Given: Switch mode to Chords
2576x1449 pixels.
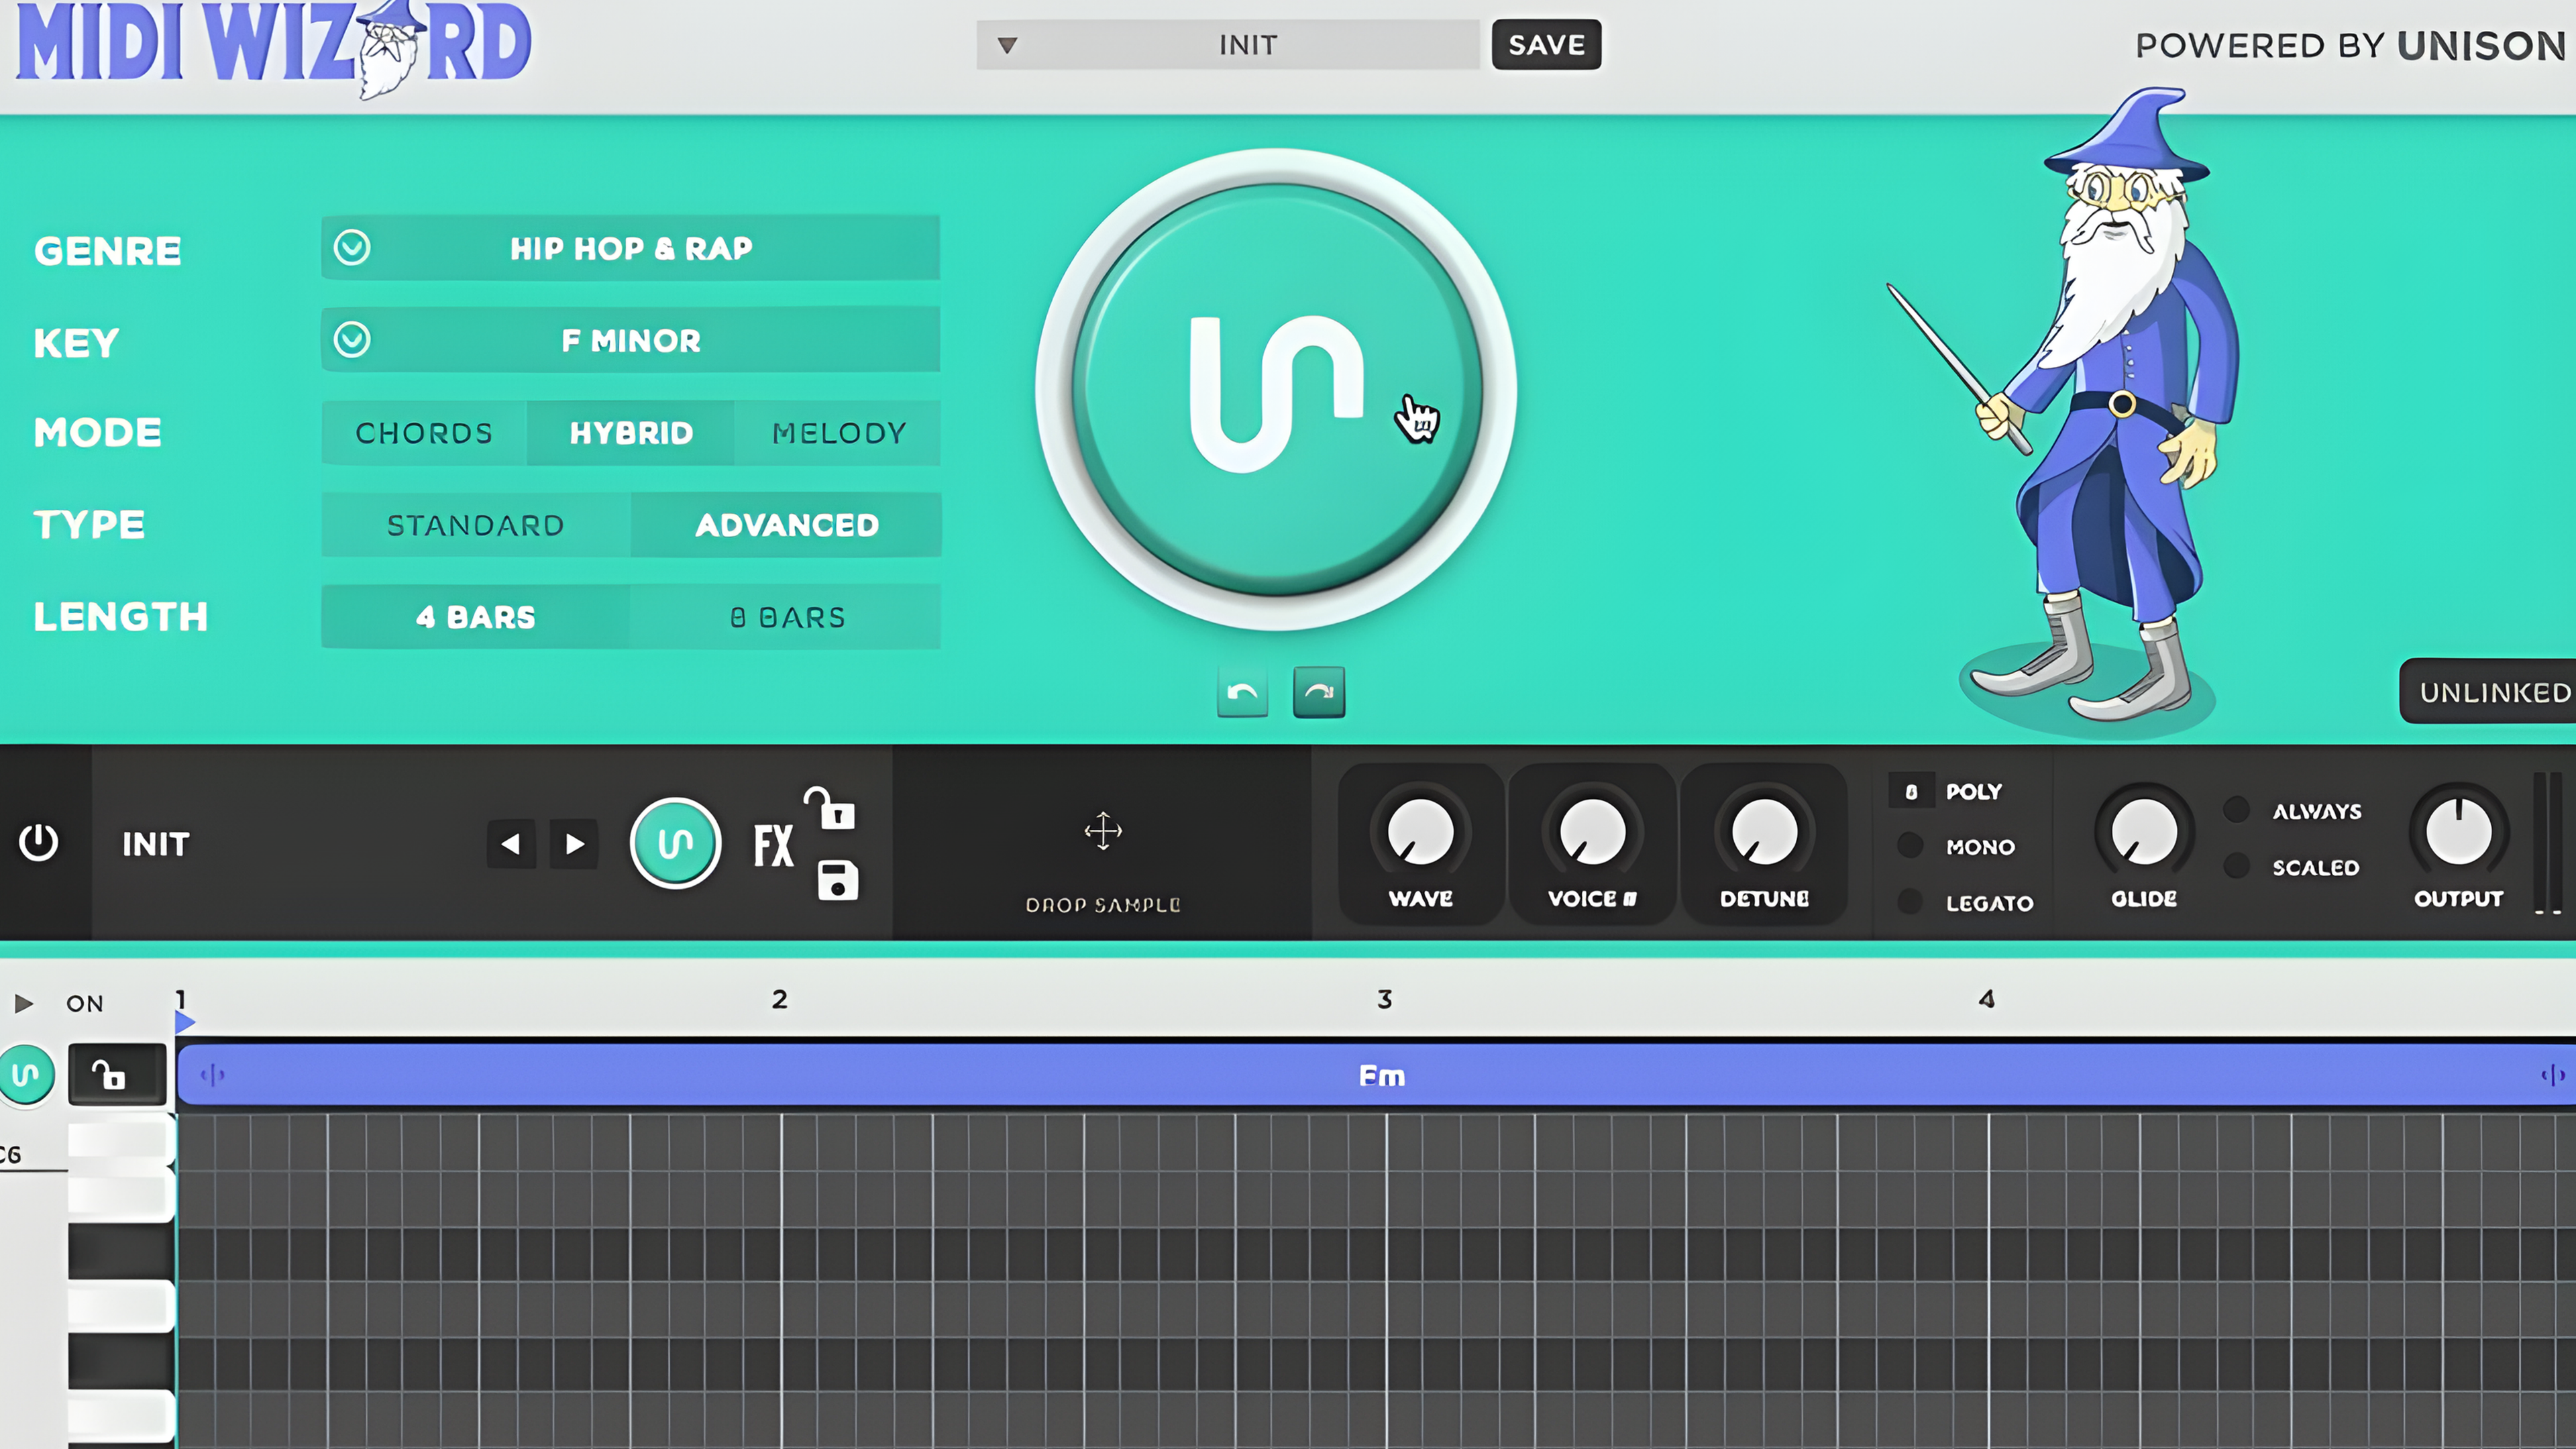Looking at the screenshot, I should 424,433.
